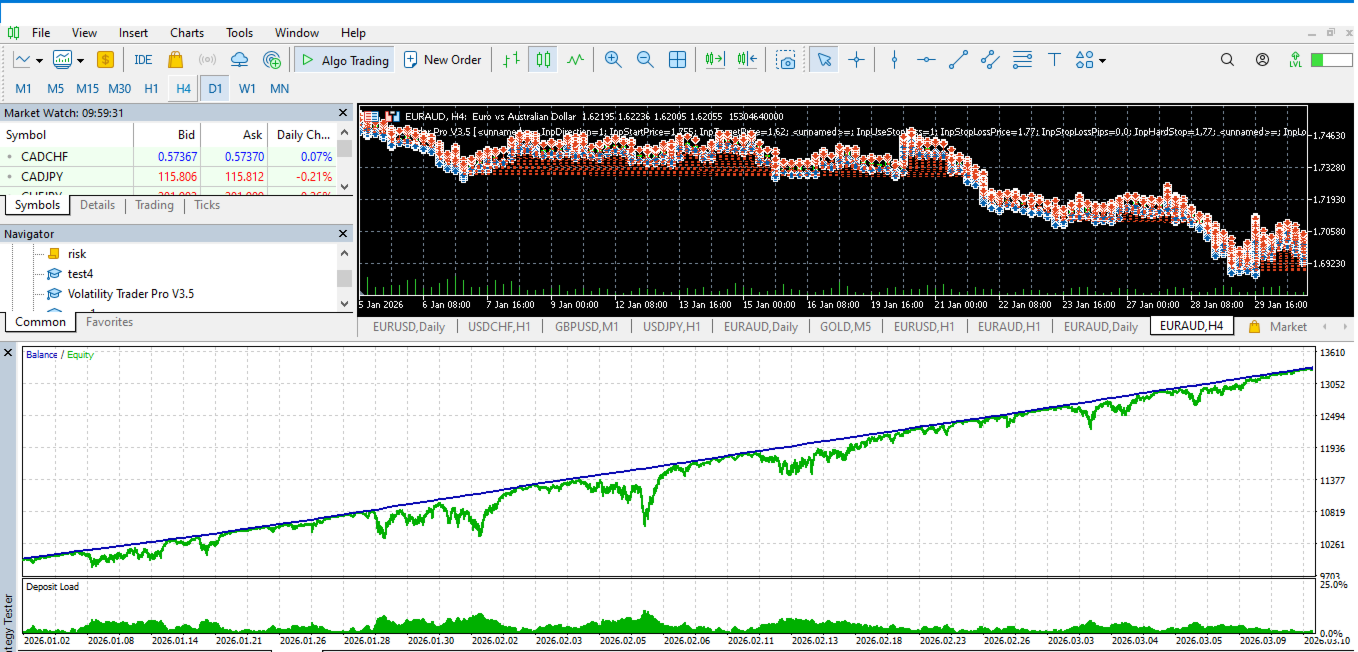This screenshot has width=1358, height=652.
Task: Open the IDE MetaEditor button
Action: (143, 60)
